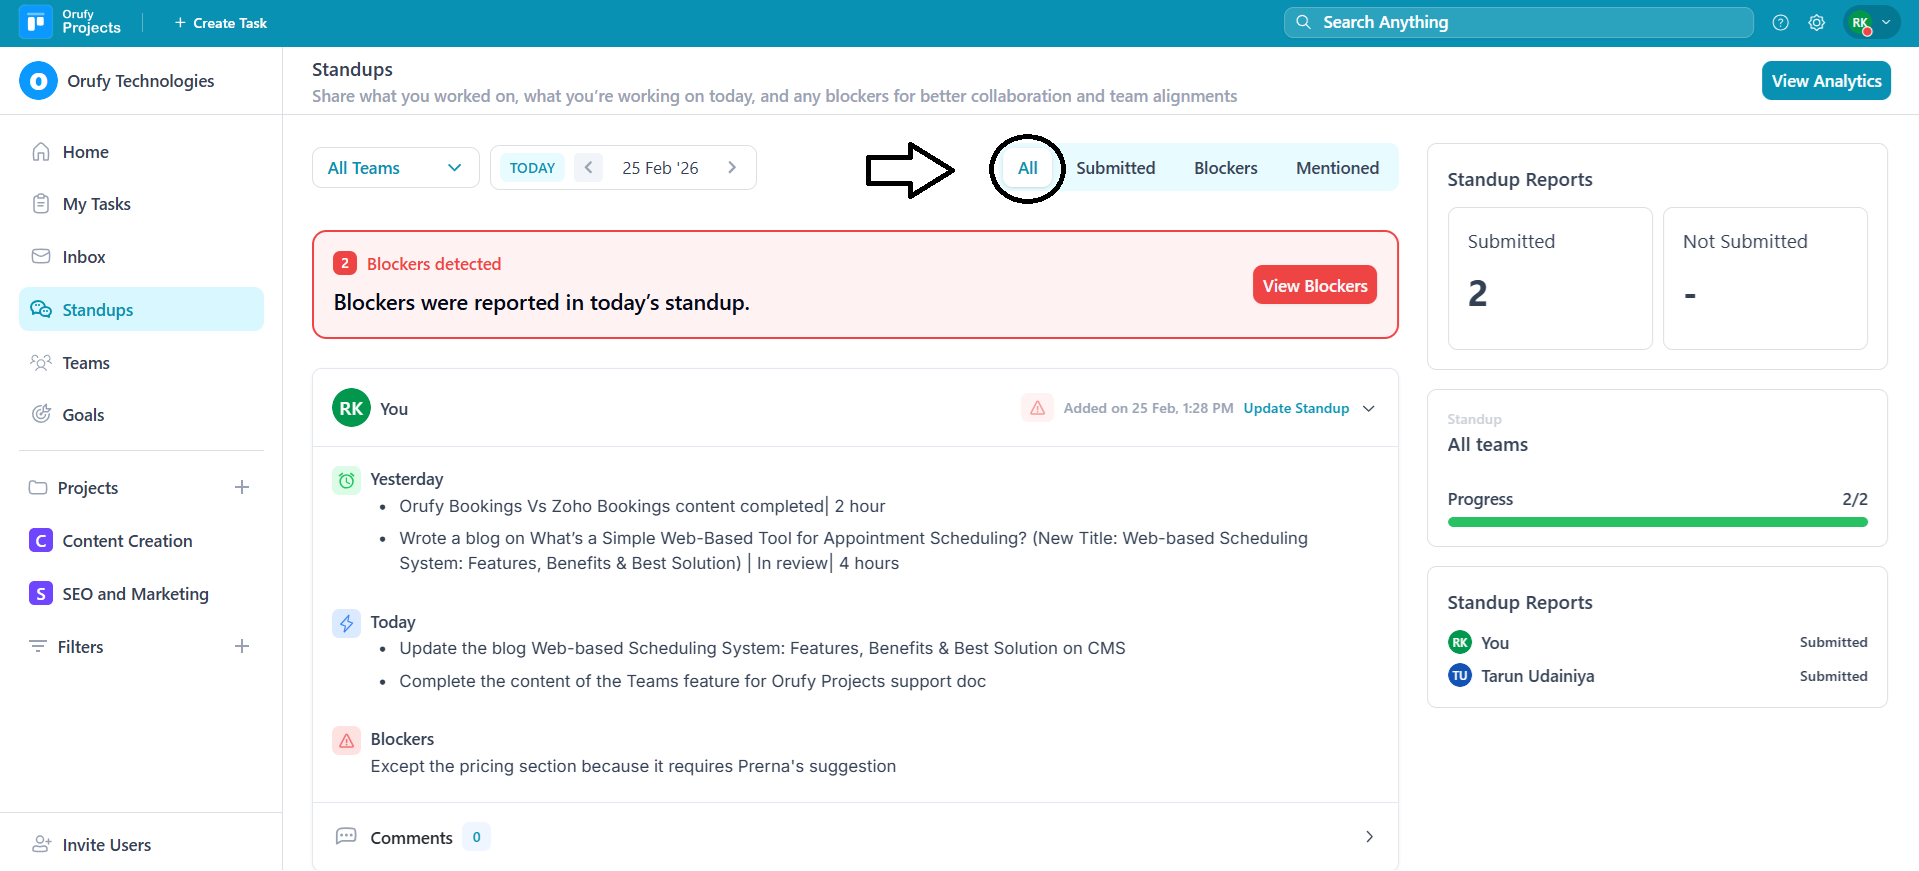Switch to the Submitted tab
This screenshot has height=871, width=1919.
(x=1115, y=168)
